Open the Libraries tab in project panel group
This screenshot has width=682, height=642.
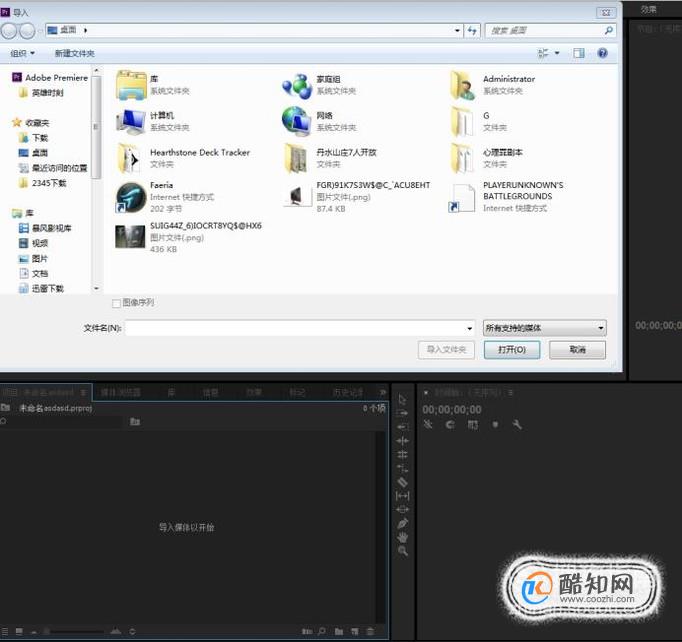171,393
